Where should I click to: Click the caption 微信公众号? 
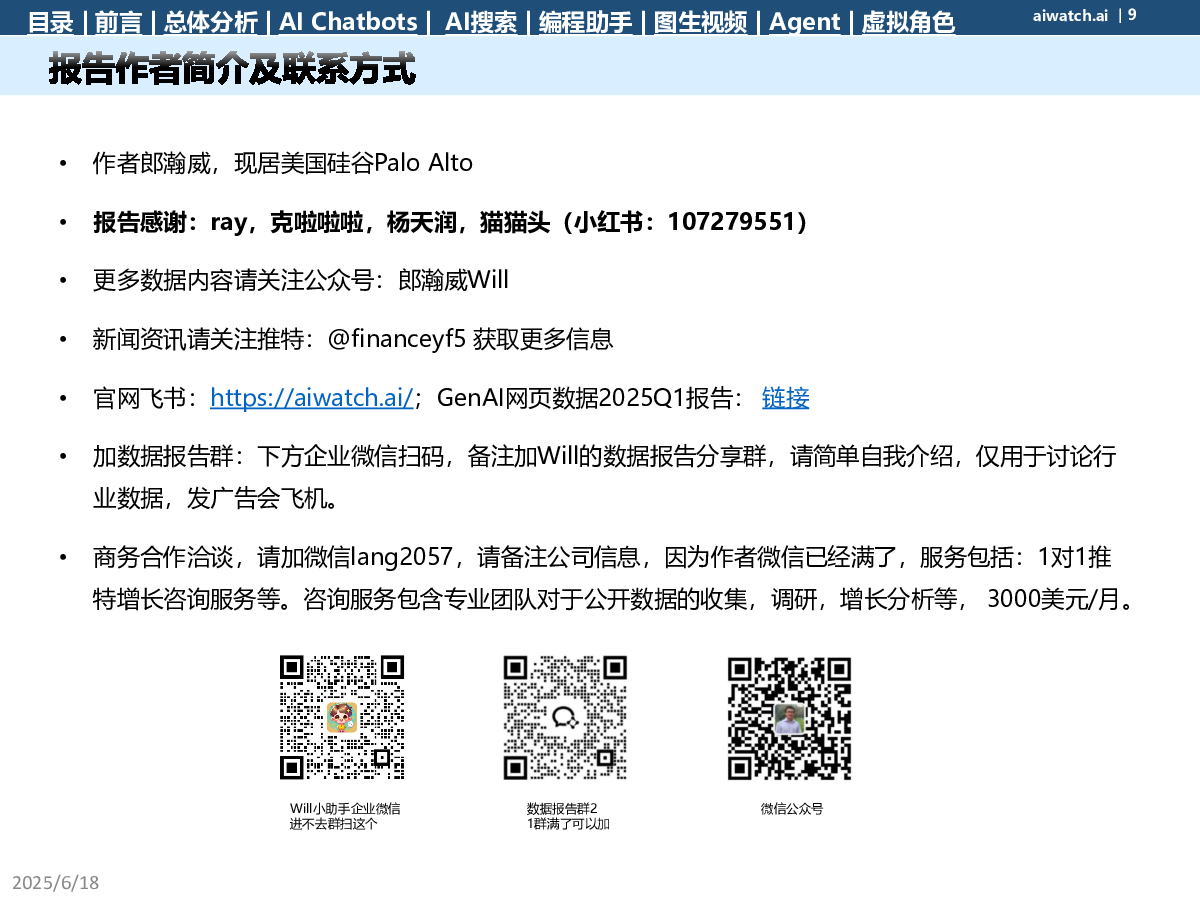(792, 809)
